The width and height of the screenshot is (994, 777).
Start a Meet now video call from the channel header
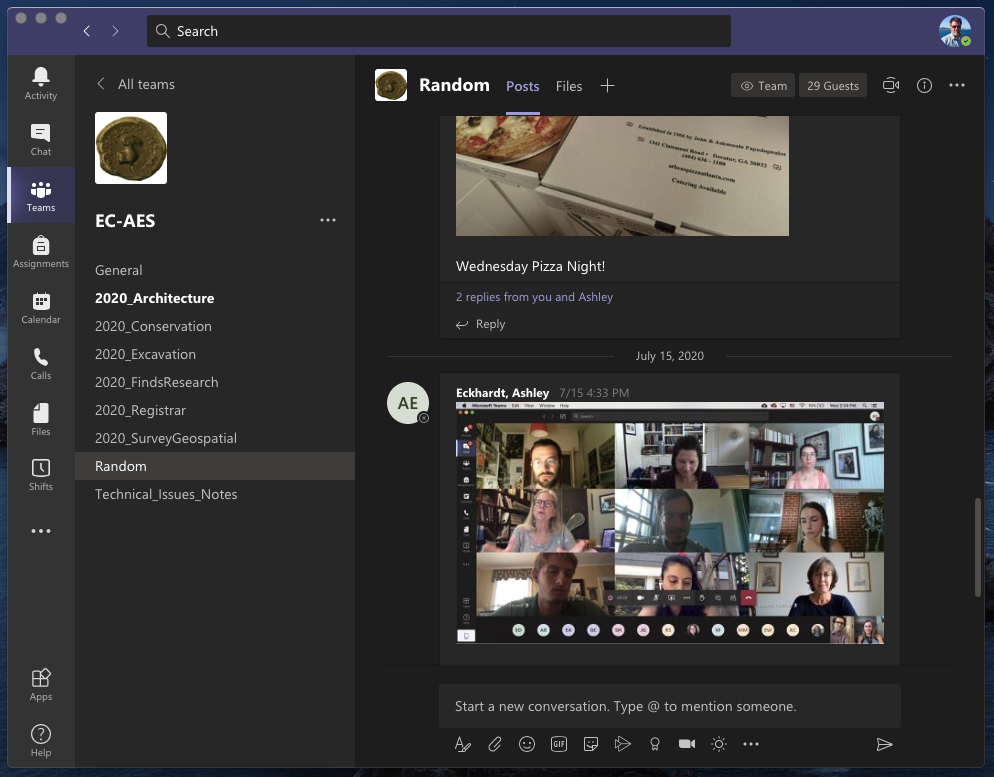[x=890, y=86]
